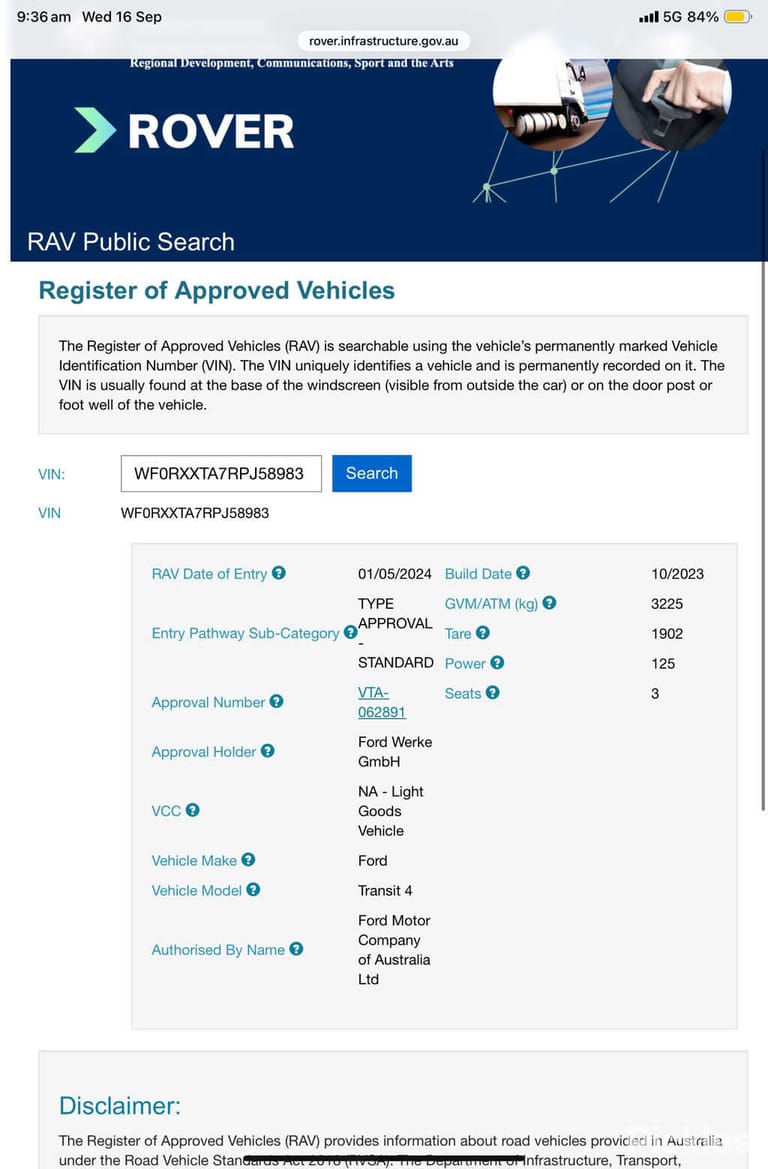Click the NA - Light Goods Vehicle value
The image size is (768, 1169).
(x=391, y=811)
